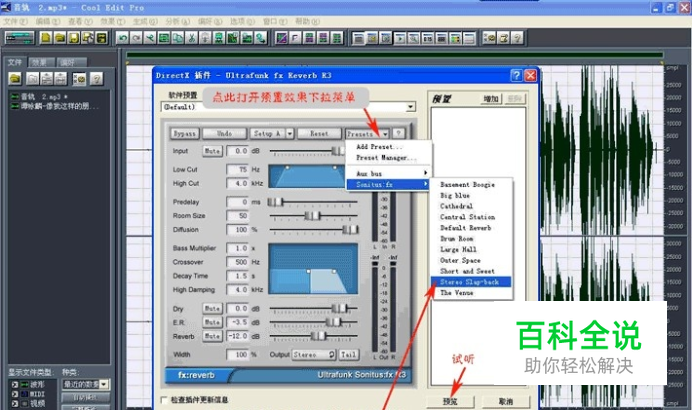Click the Add preset button
This screenshot has height=410, width=692.
click(x=491, y=99)
